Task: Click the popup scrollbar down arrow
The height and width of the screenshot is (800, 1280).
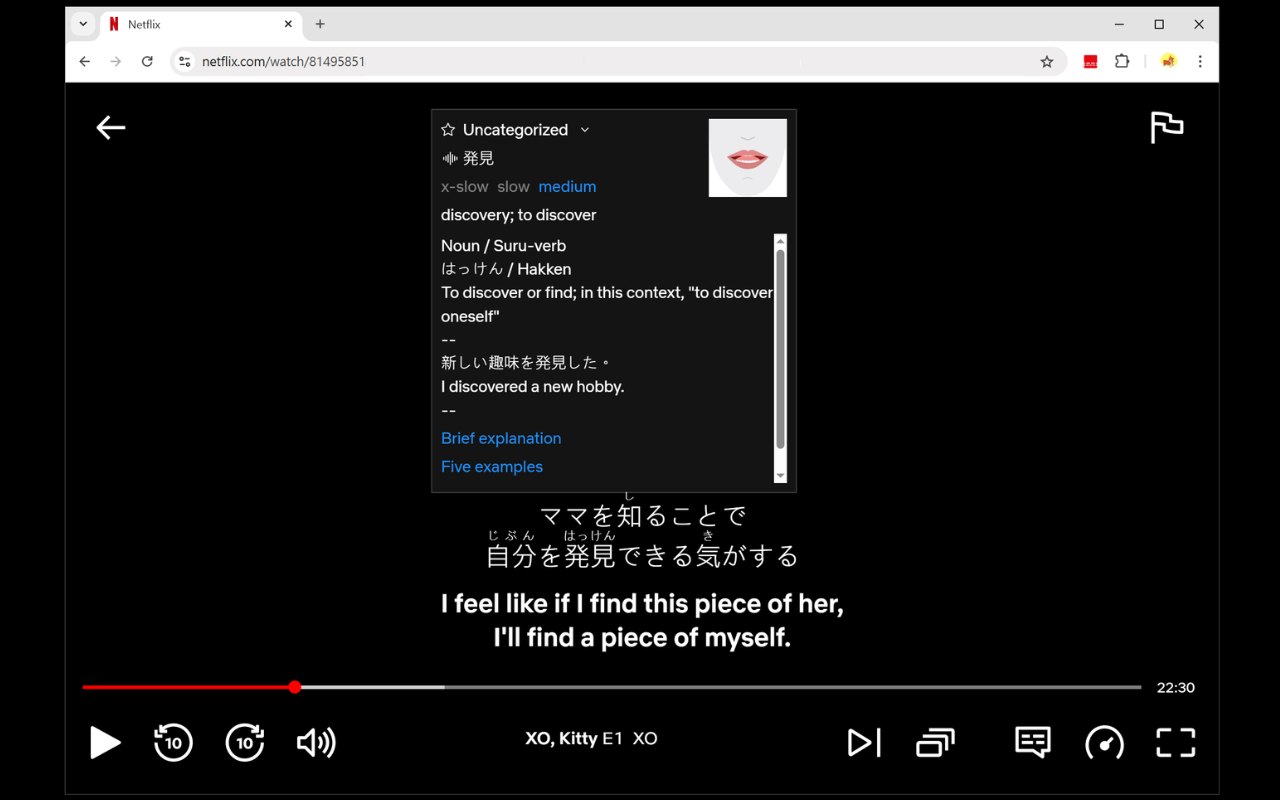Action: (781, 476)
